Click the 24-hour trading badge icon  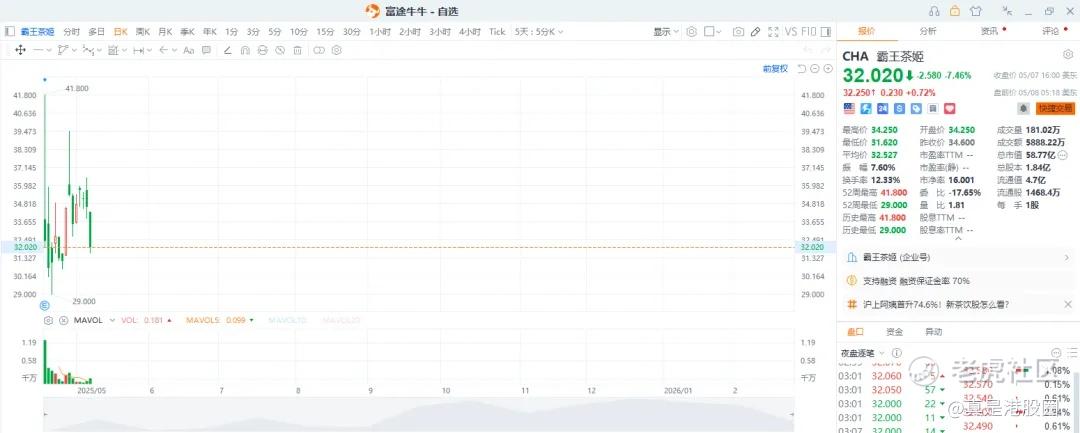pos(882,108)
